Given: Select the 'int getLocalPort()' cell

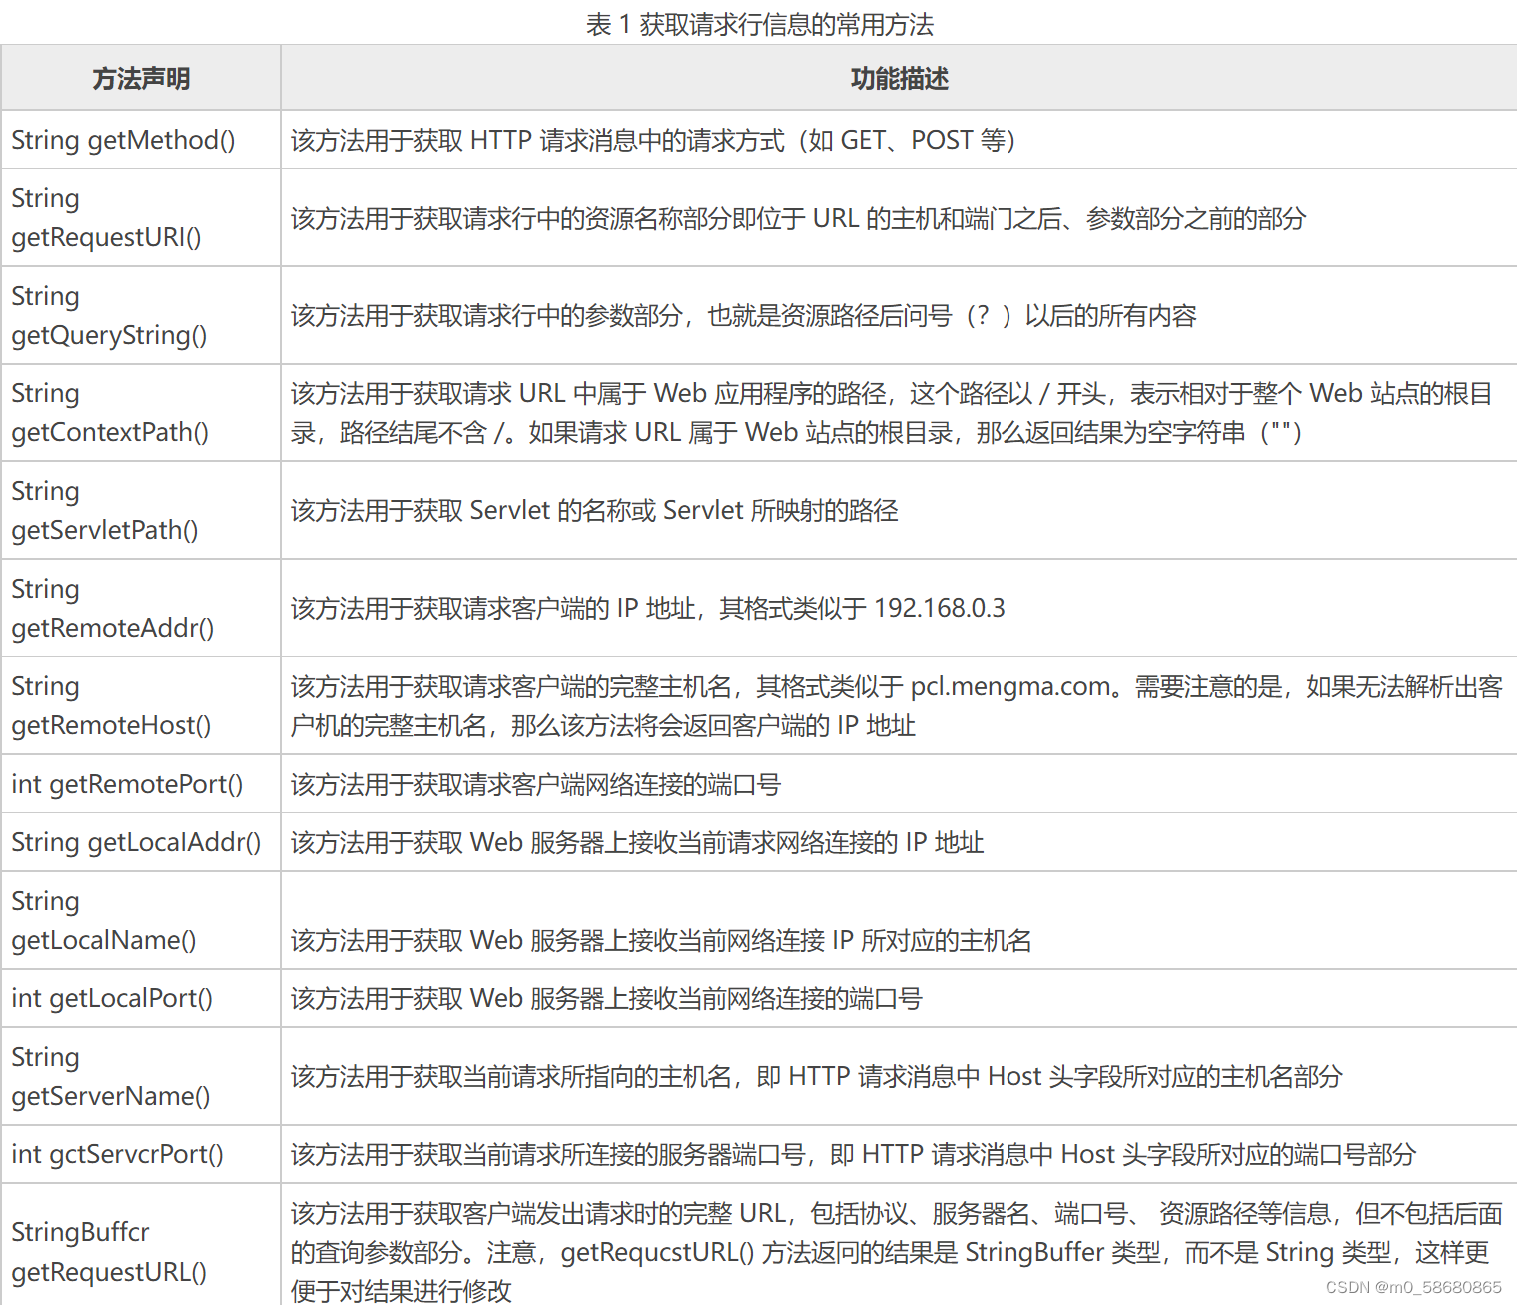Looking at the screenshot, I should [141, 998].
